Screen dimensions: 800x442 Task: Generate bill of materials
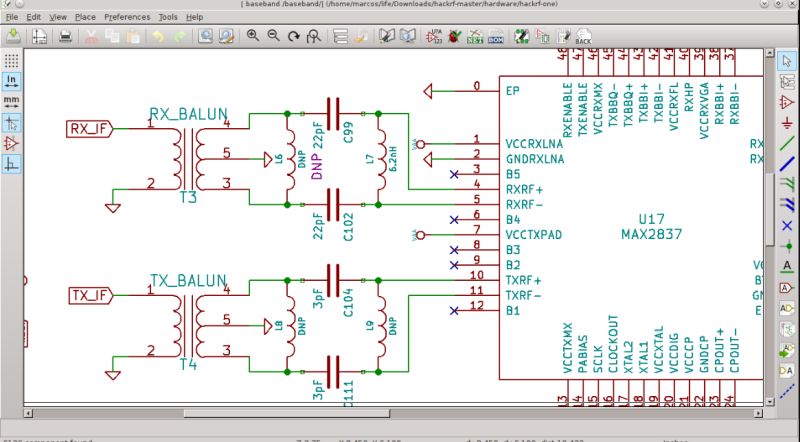click(x=495, y=36)
